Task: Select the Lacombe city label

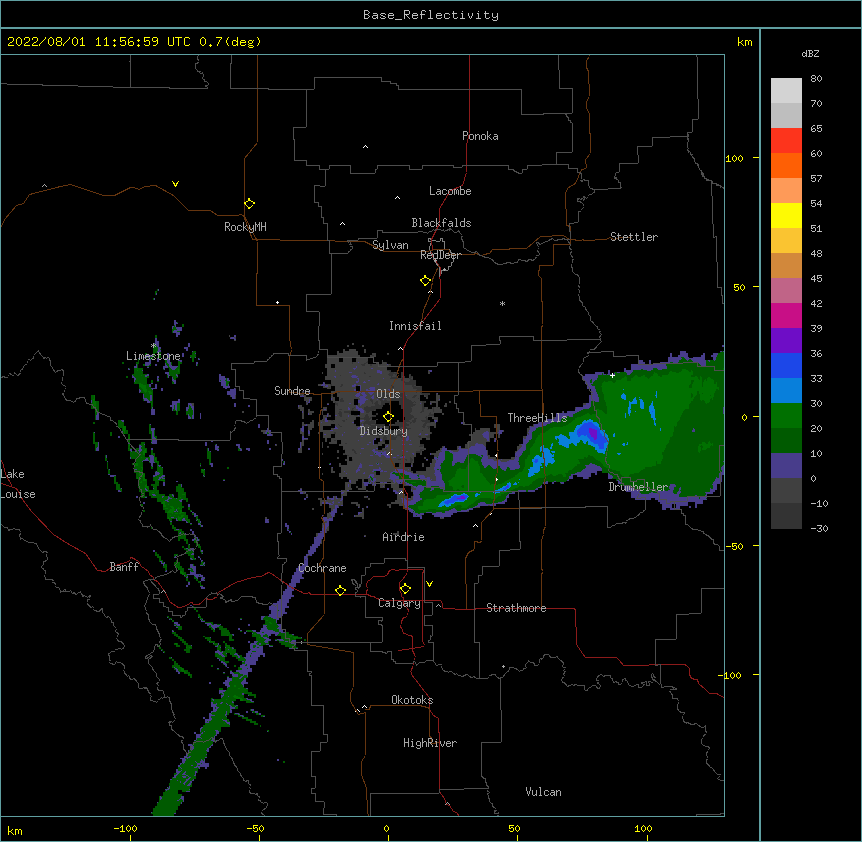Action: pyautogui.click(x=450, y=191)
